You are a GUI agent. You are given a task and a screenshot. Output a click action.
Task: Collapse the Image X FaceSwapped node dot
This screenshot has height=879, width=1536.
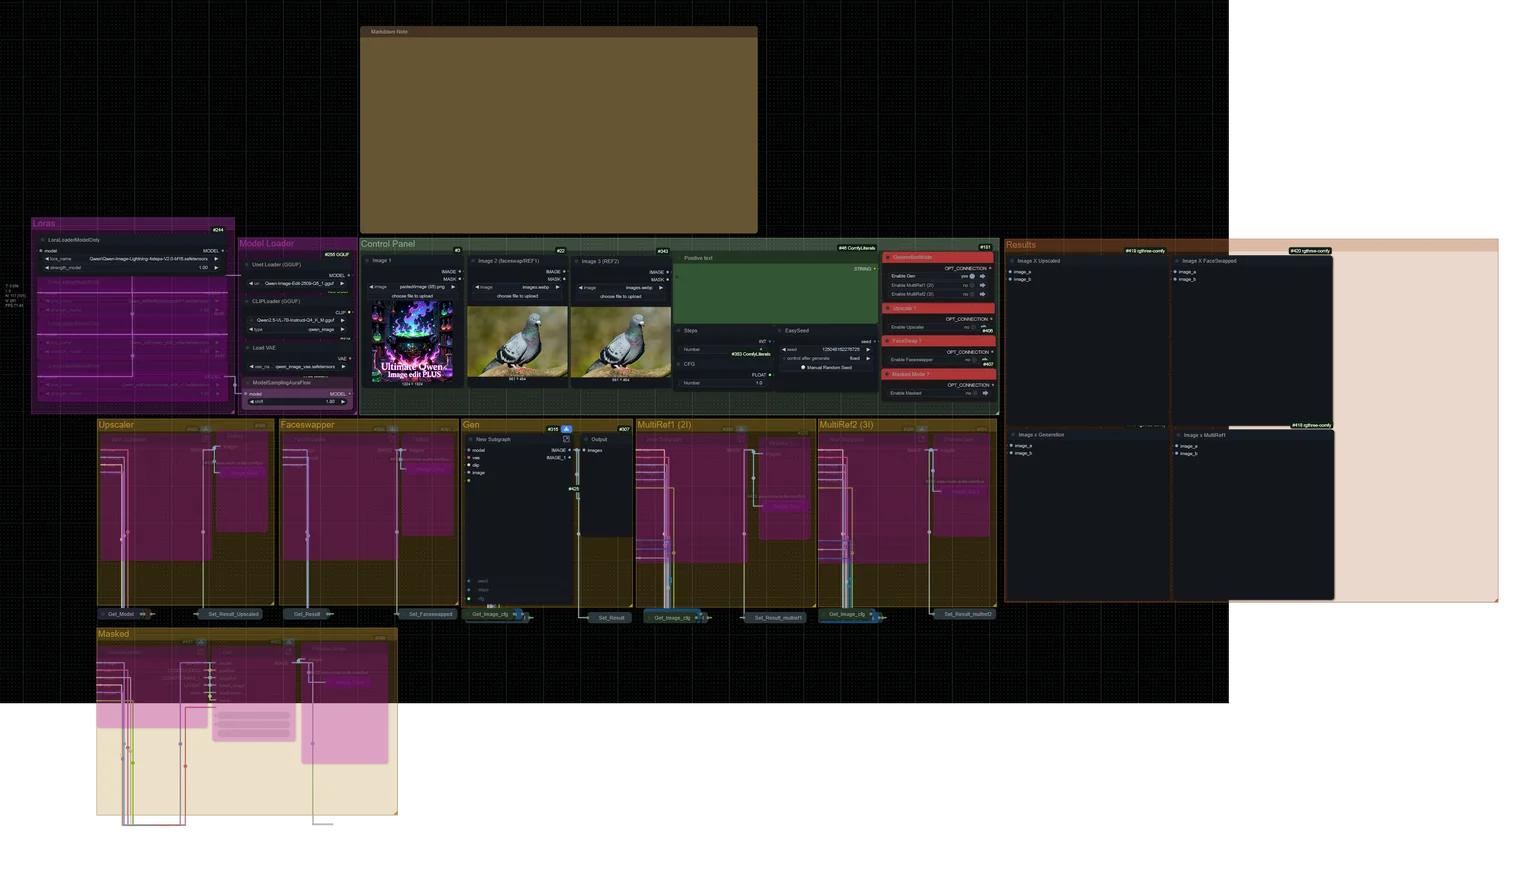1177,261
